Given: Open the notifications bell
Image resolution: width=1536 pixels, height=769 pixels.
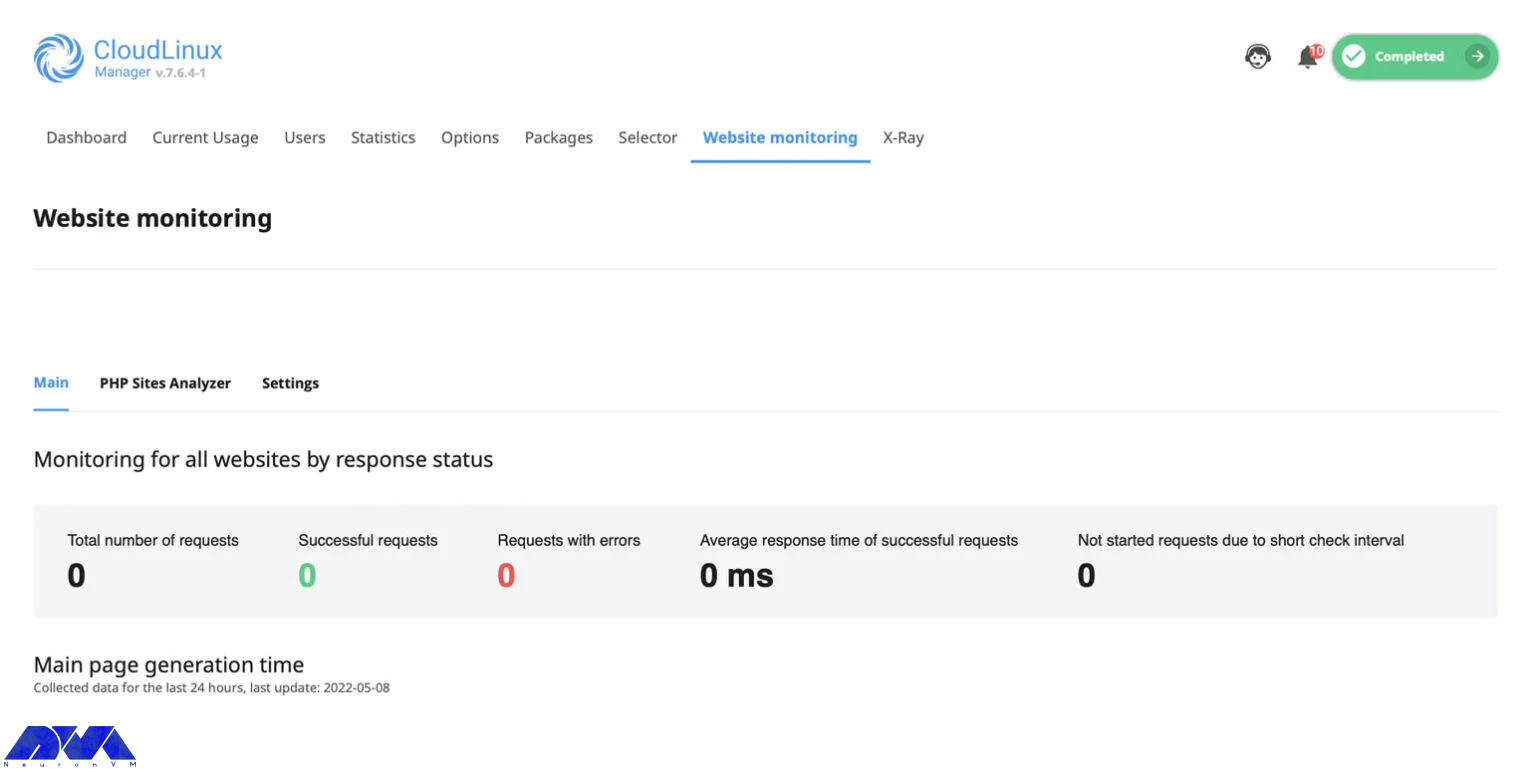Looking at the screenshot, I should [1308, 57].
